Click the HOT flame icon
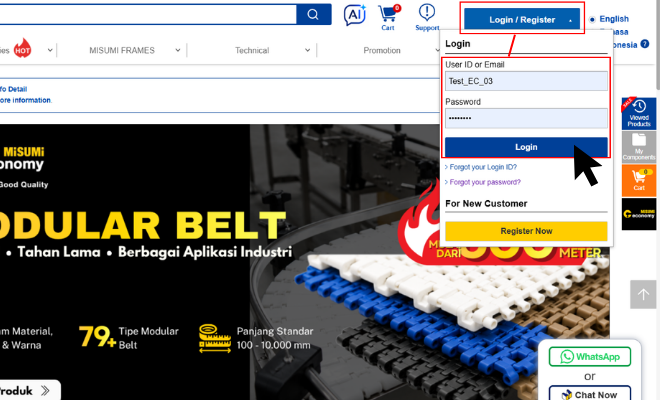This screenshot has width=660, height=400. point(22,48)
